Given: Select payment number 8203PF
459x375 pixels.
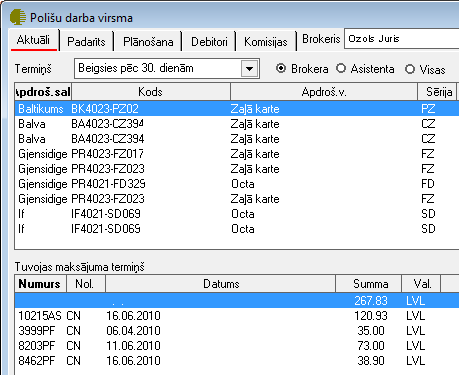Looking at the screenshot, I should (37, 345).
